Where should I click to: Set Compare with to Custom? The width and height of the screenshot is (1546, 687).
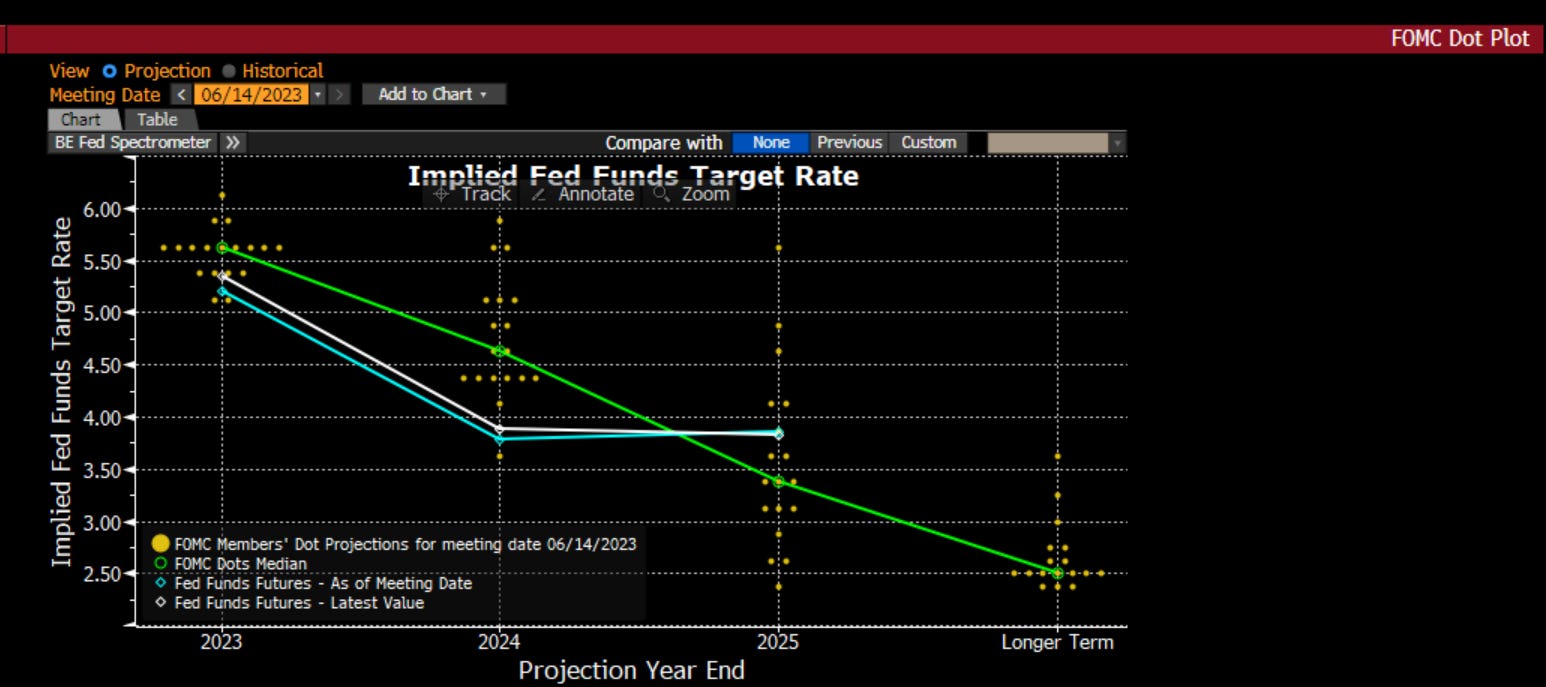[928, 142]
